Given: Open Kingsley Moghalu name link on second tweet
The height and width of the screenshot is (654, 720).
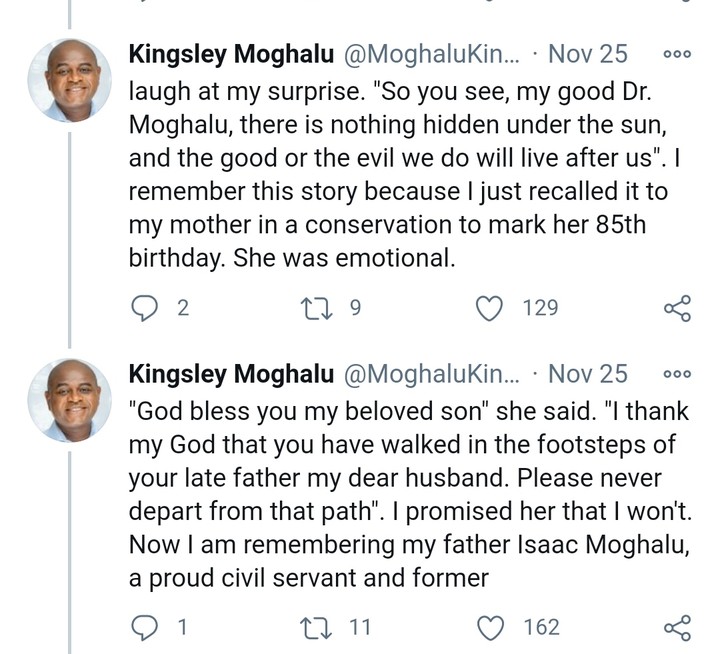Looking at the screenshot, I should (231, 374).
